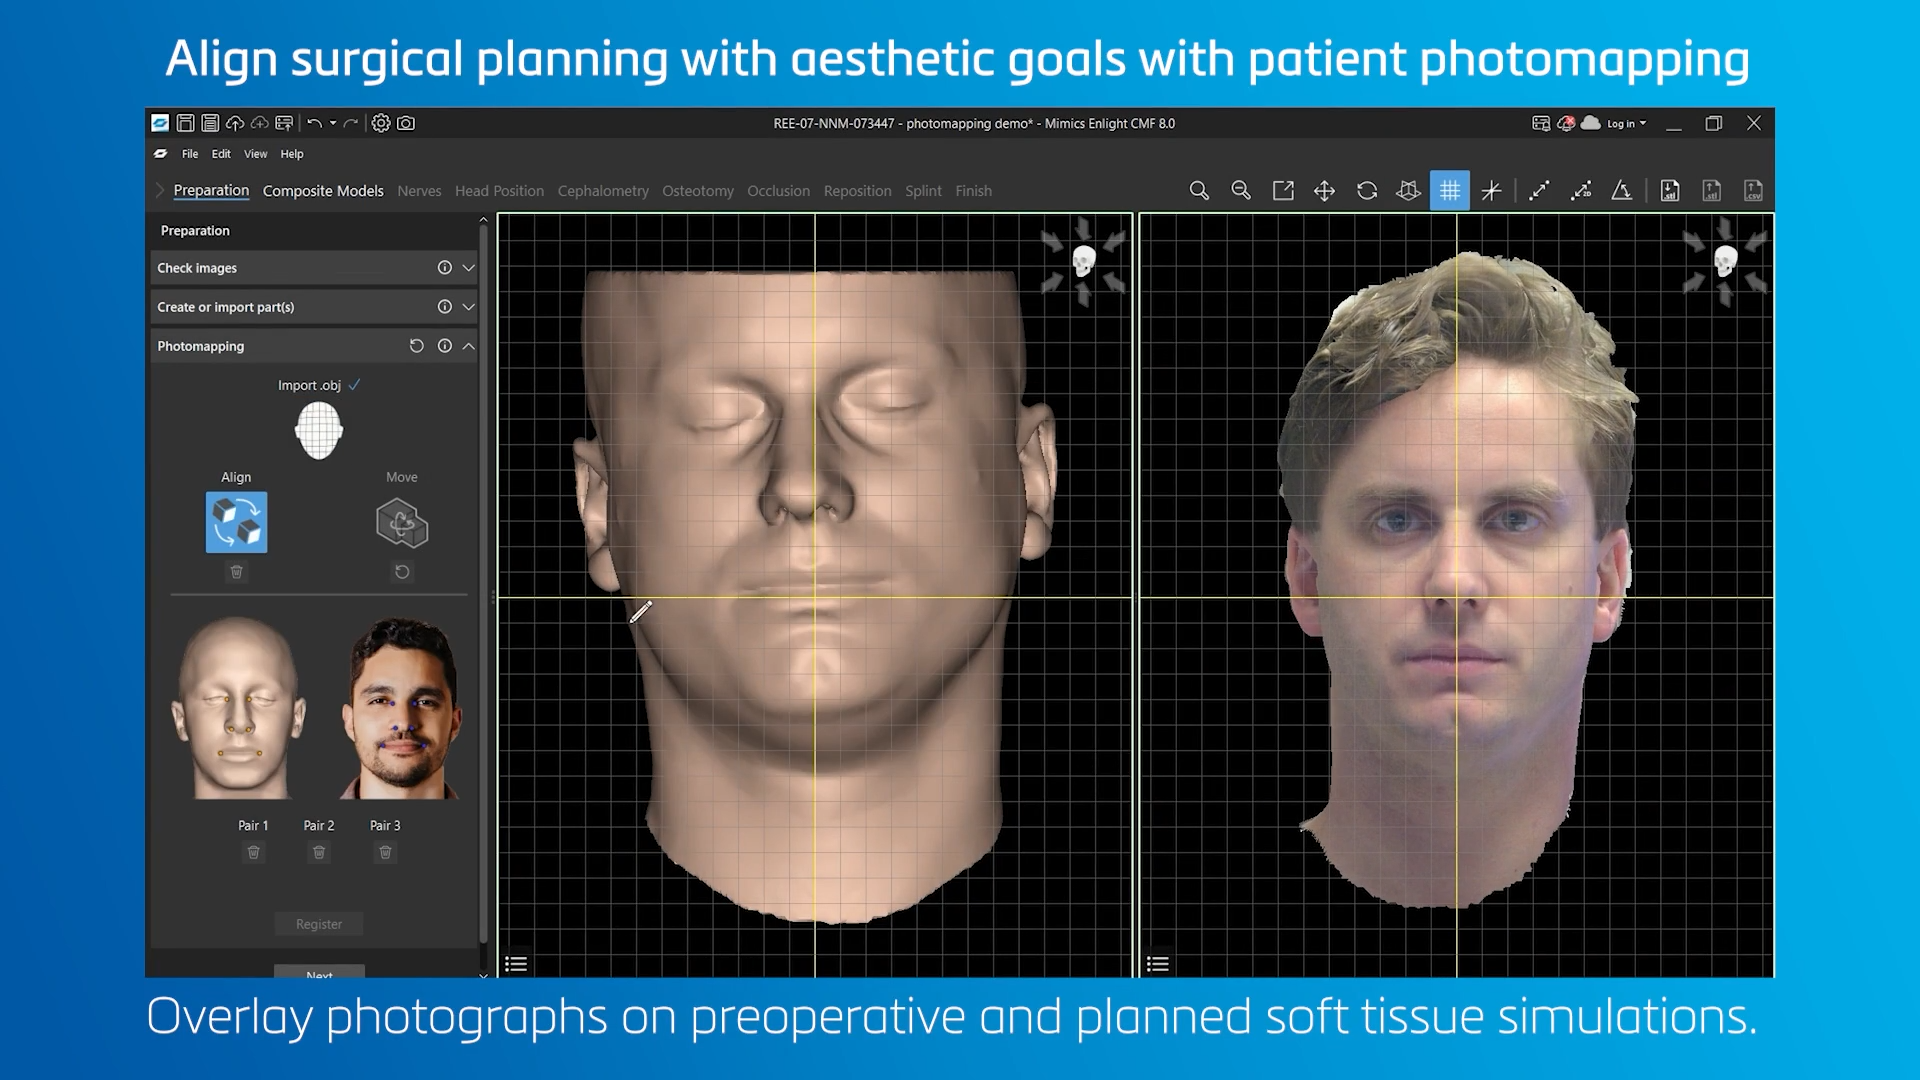Image resolution: width=1920 pixels, height=1080 pixels.
Task: Select the pan view tool
Action: (x=1324, y=190)
